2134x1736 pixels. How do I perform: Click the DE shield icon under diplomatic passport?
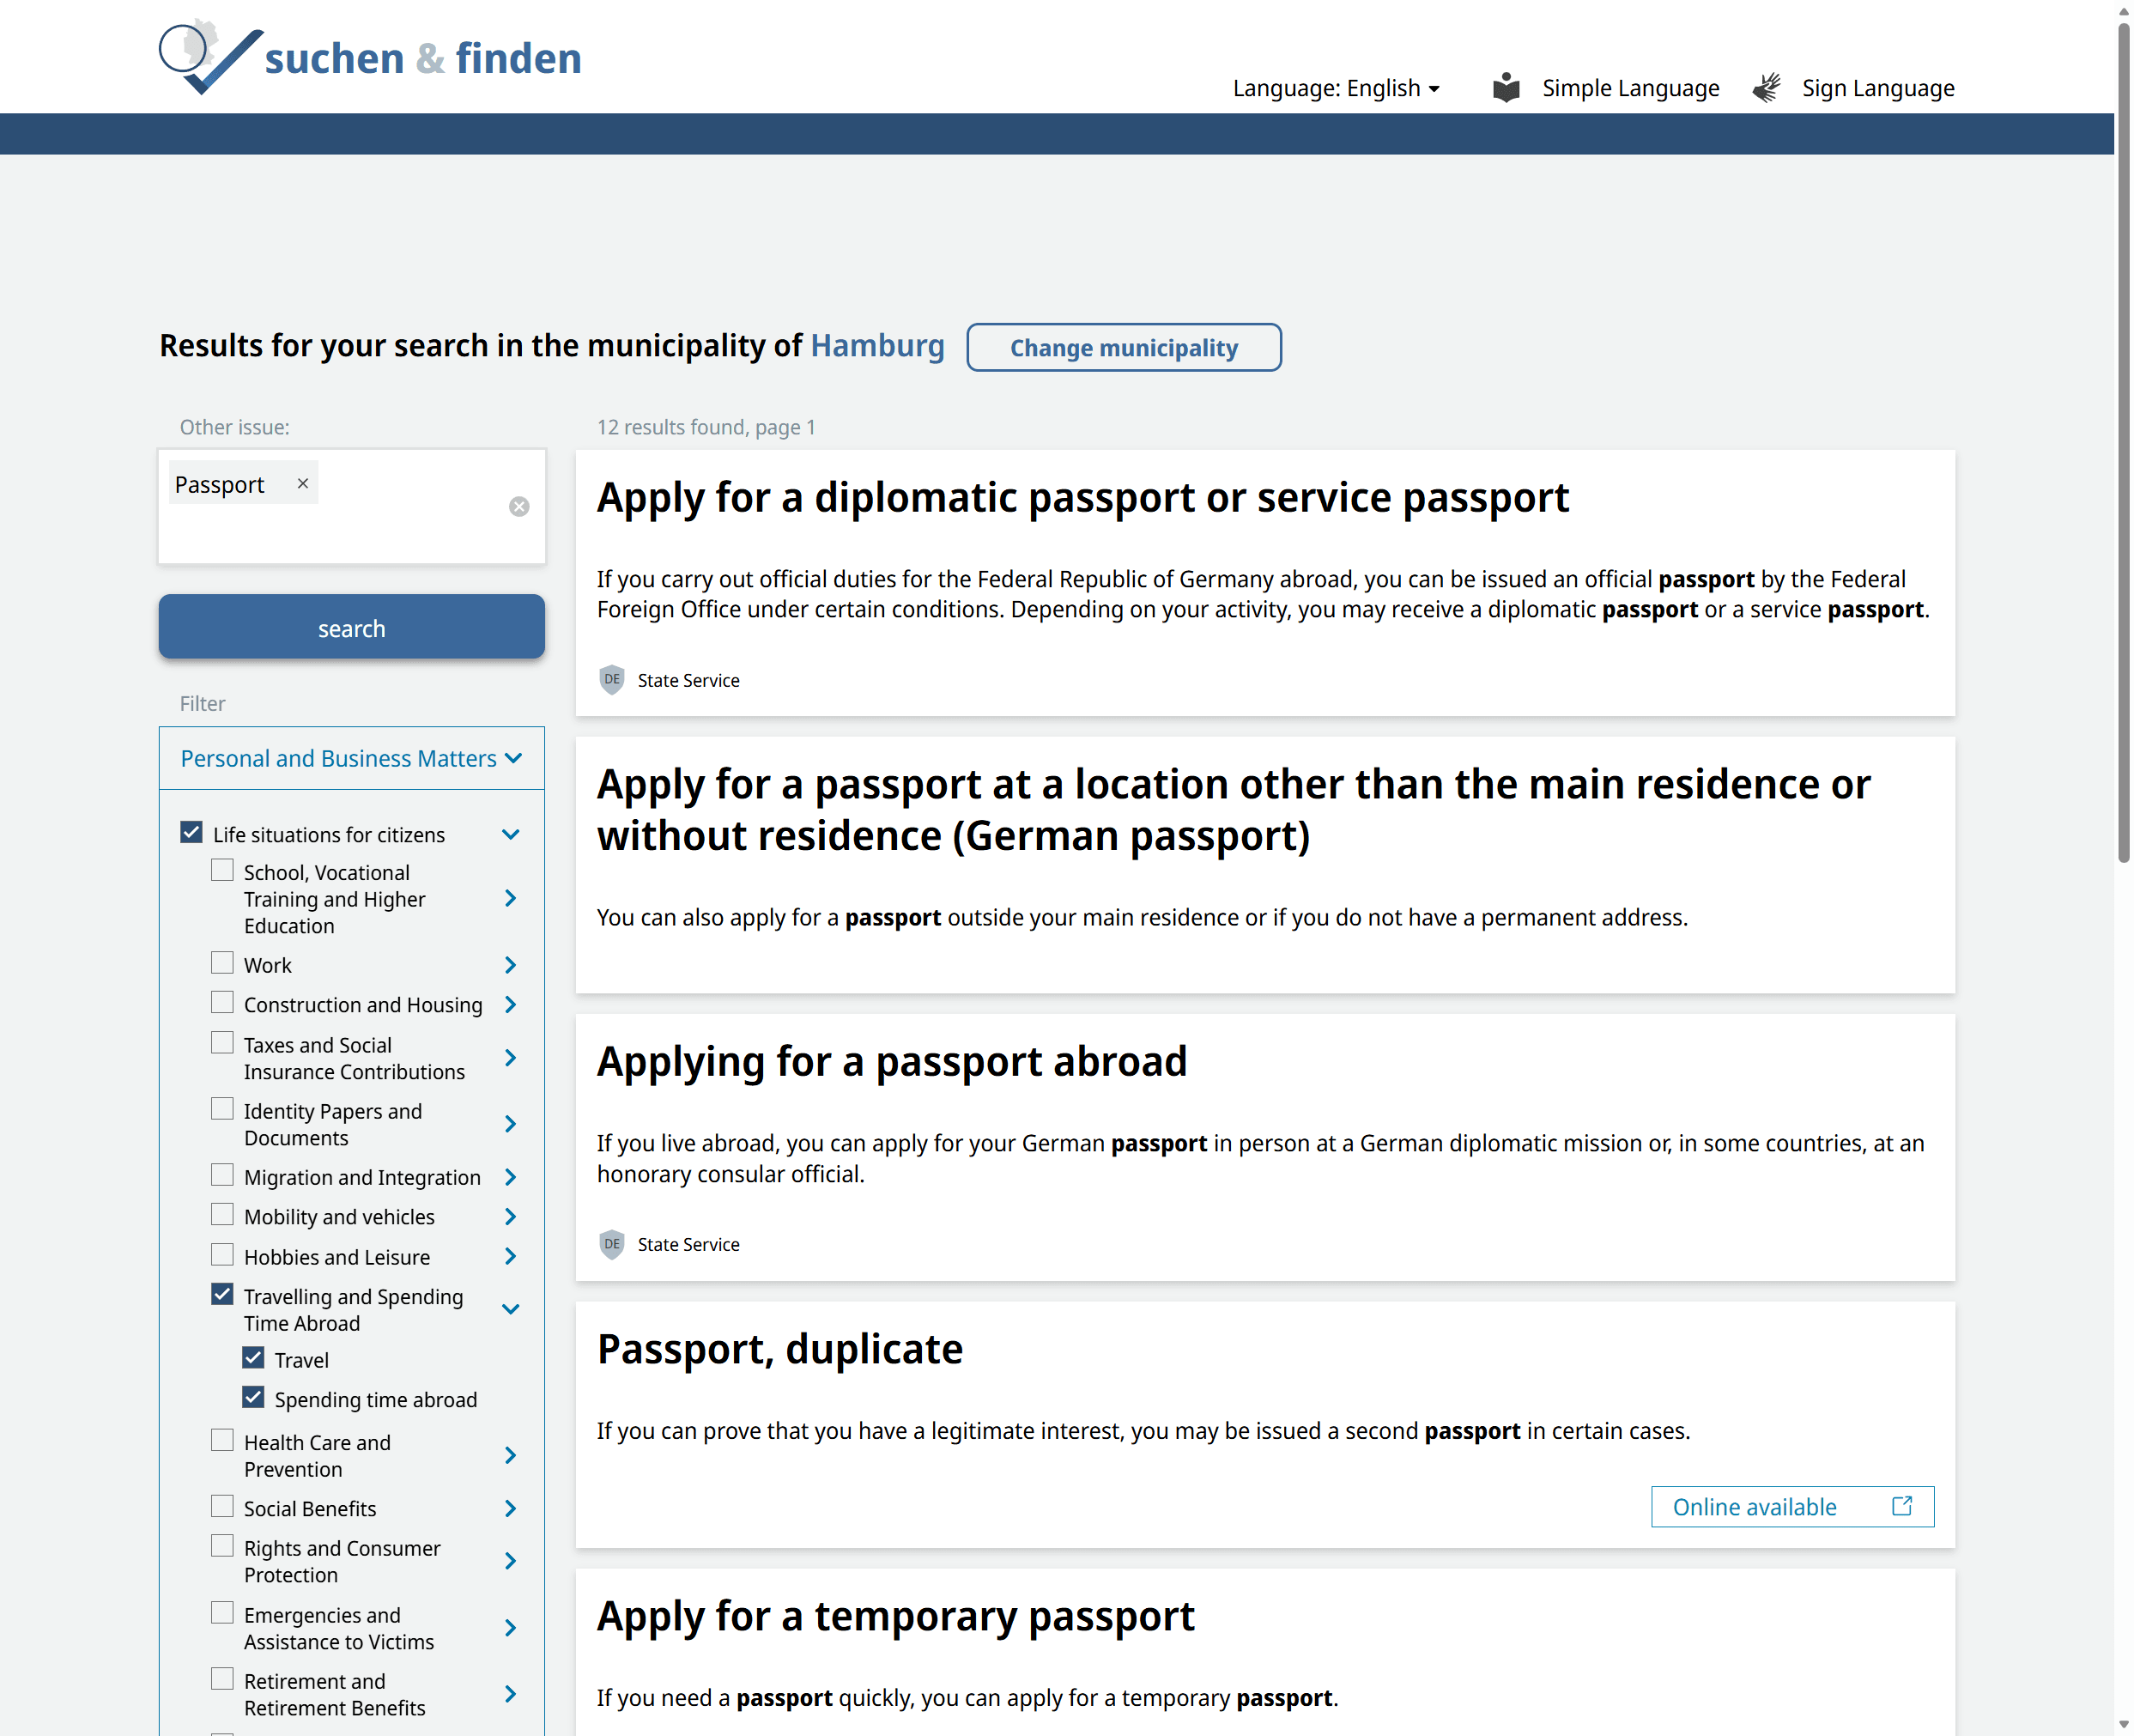click(x=611, y=680)
